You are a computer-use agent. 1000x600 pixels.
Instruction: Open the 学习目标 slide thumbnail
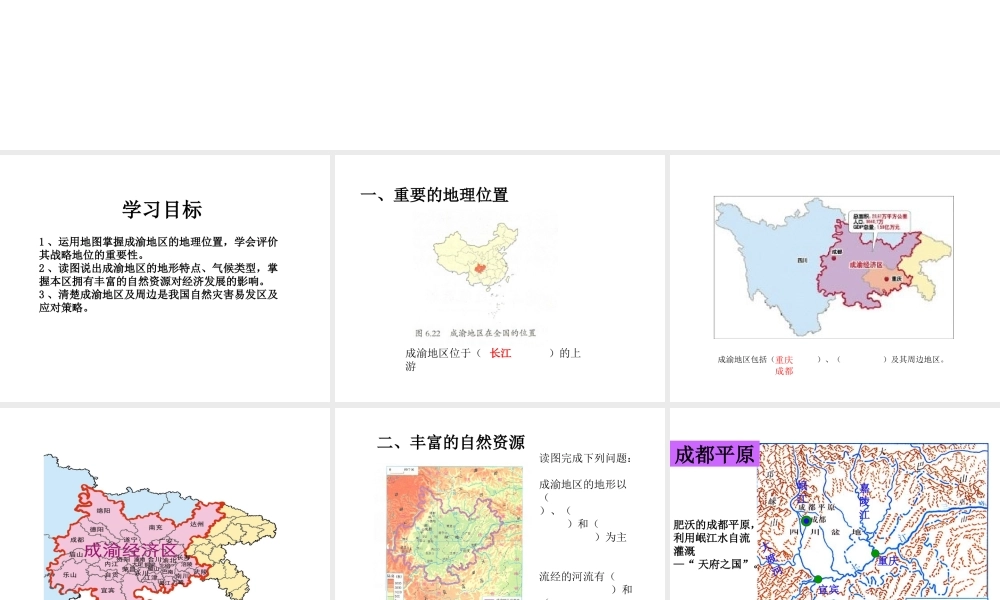pos(165,278)
